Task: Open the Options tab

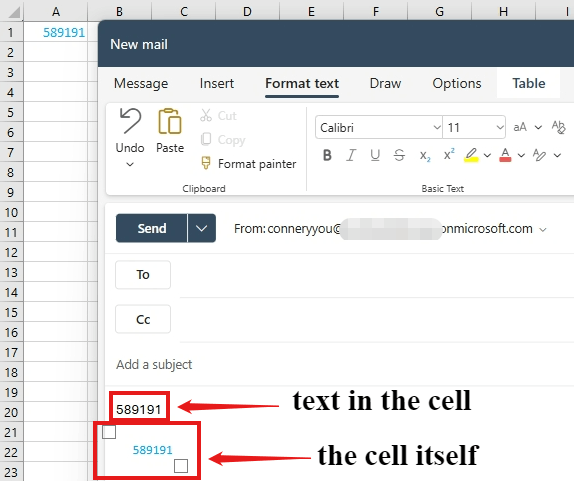Action: (x=457, y=83)
